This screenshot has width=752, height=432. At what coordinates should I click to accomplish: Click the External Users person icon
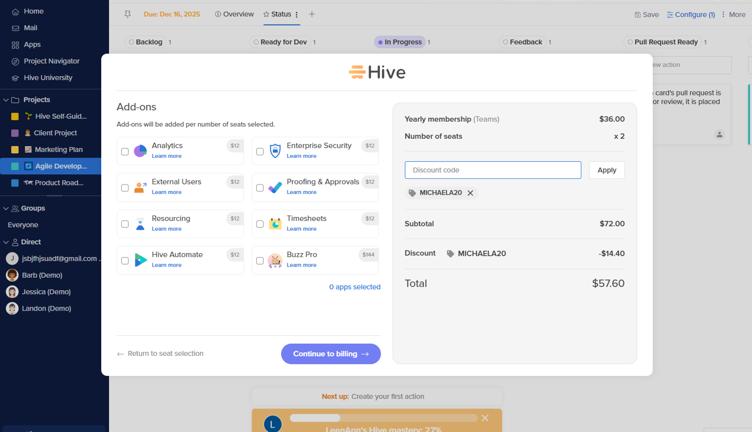pos(140,187)
